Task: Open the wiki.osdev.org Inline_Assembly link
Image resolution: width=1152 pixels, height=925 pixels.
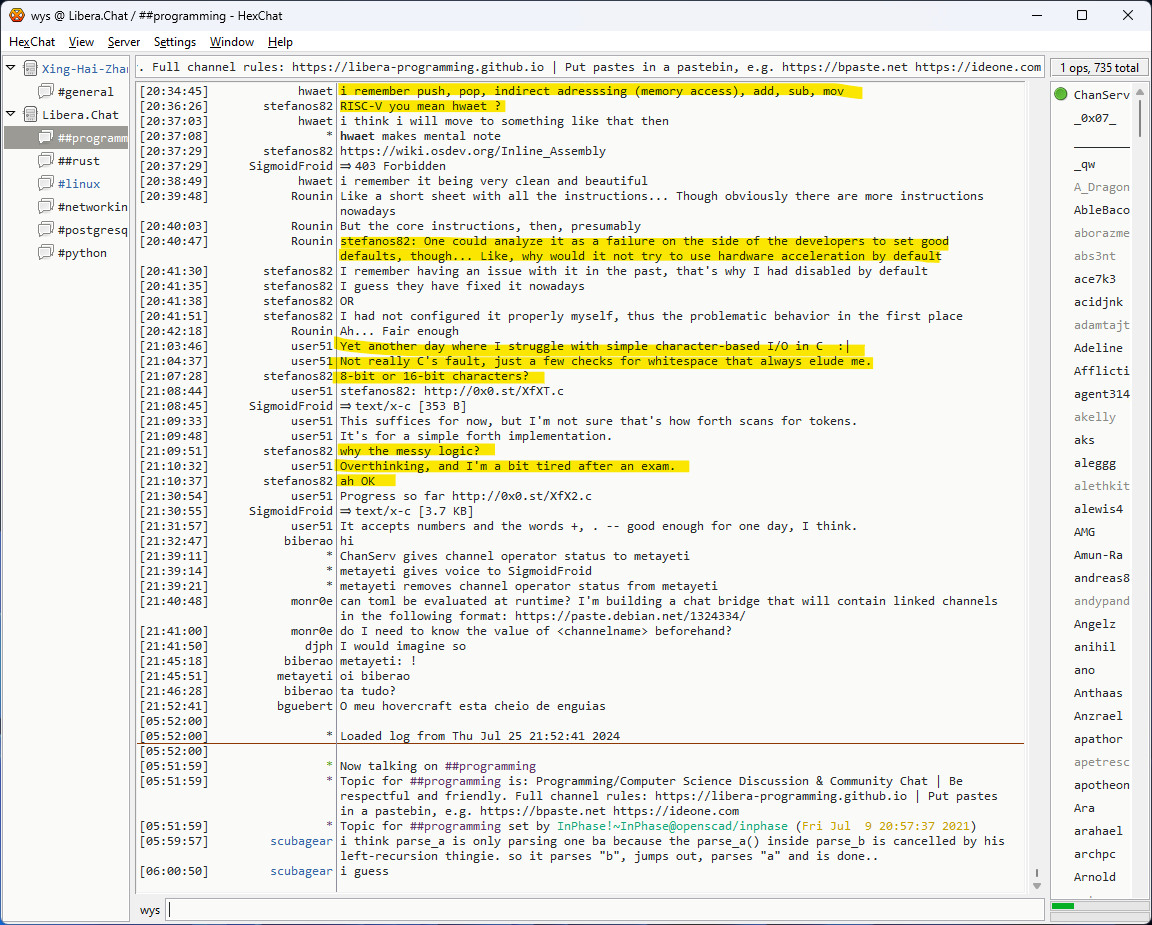Action: pos(472,151)
